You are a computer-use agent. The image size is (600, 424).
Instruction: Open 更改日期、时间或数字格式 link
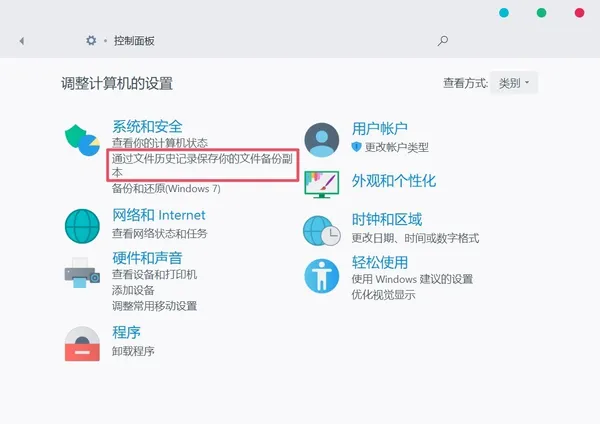(x=415, y=238)
